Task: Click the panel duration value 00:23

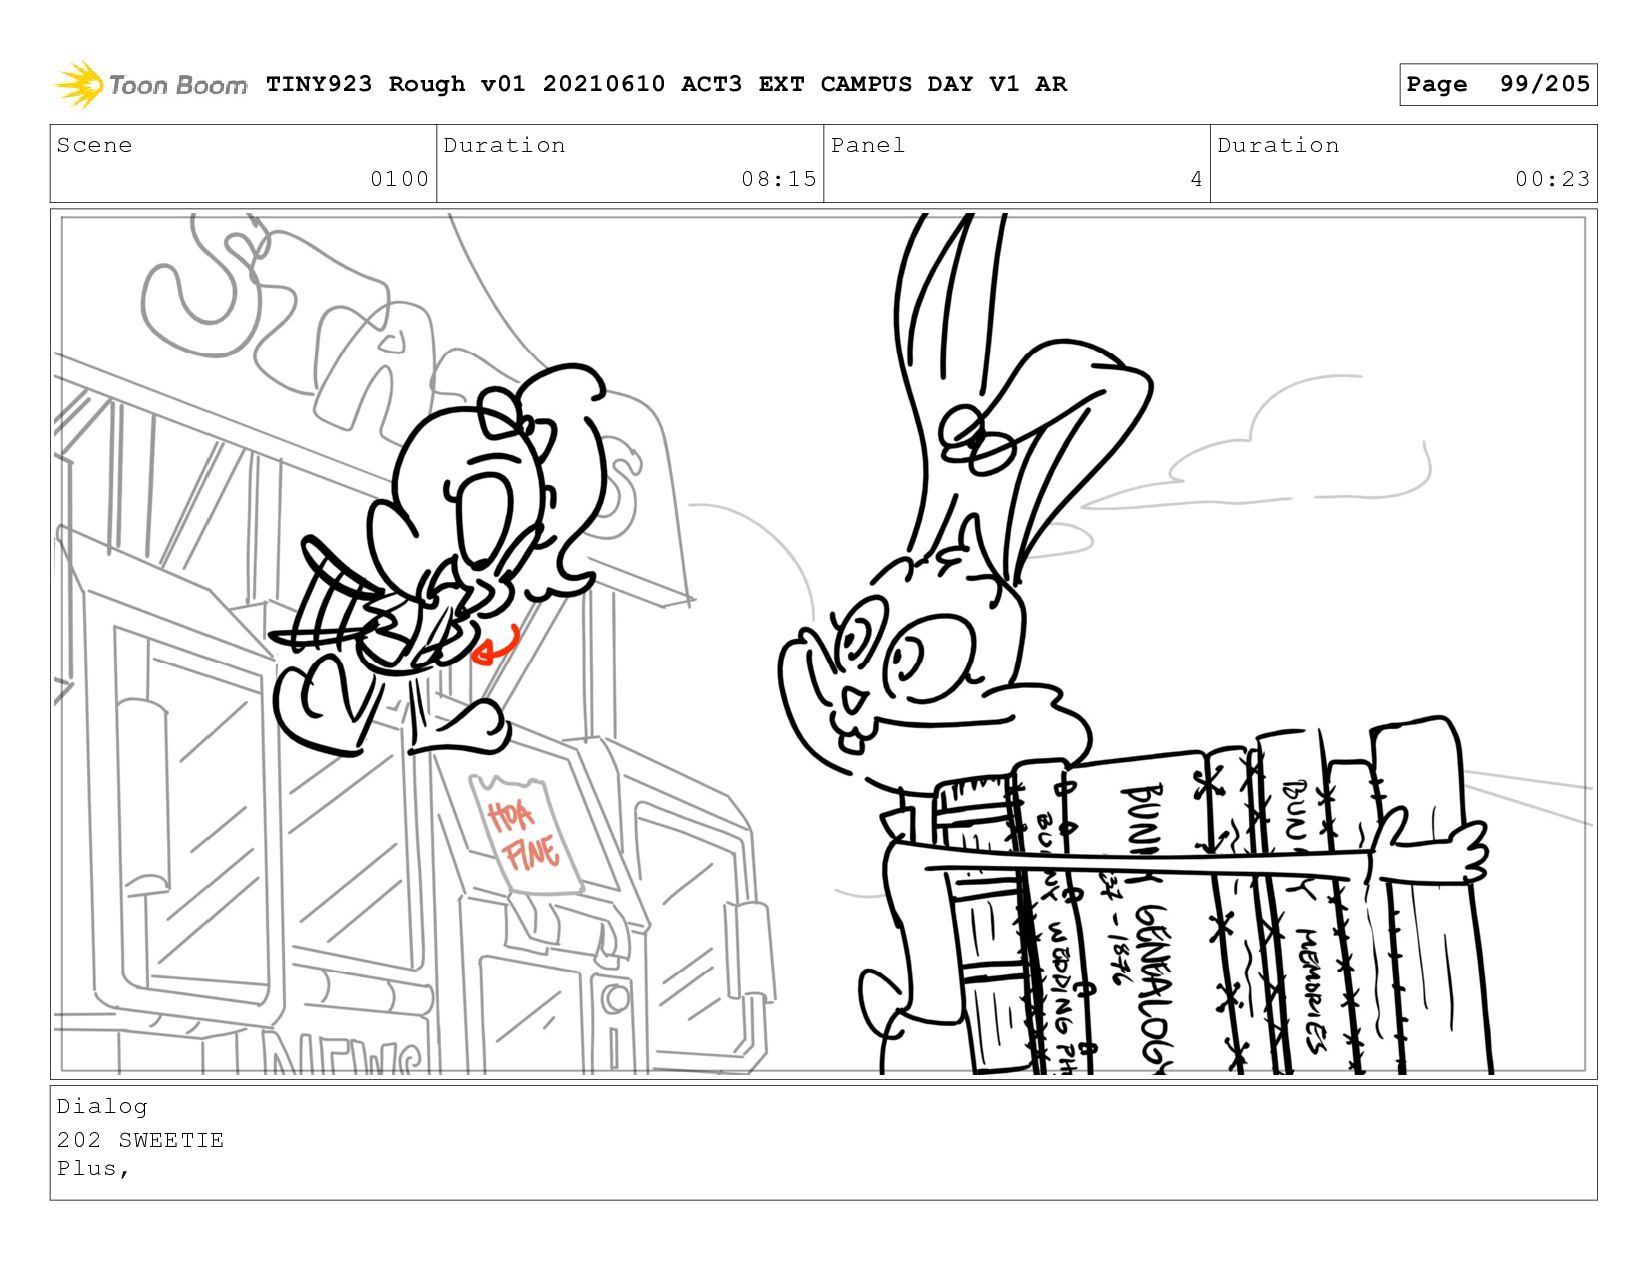Action: tap(1552, 179)
